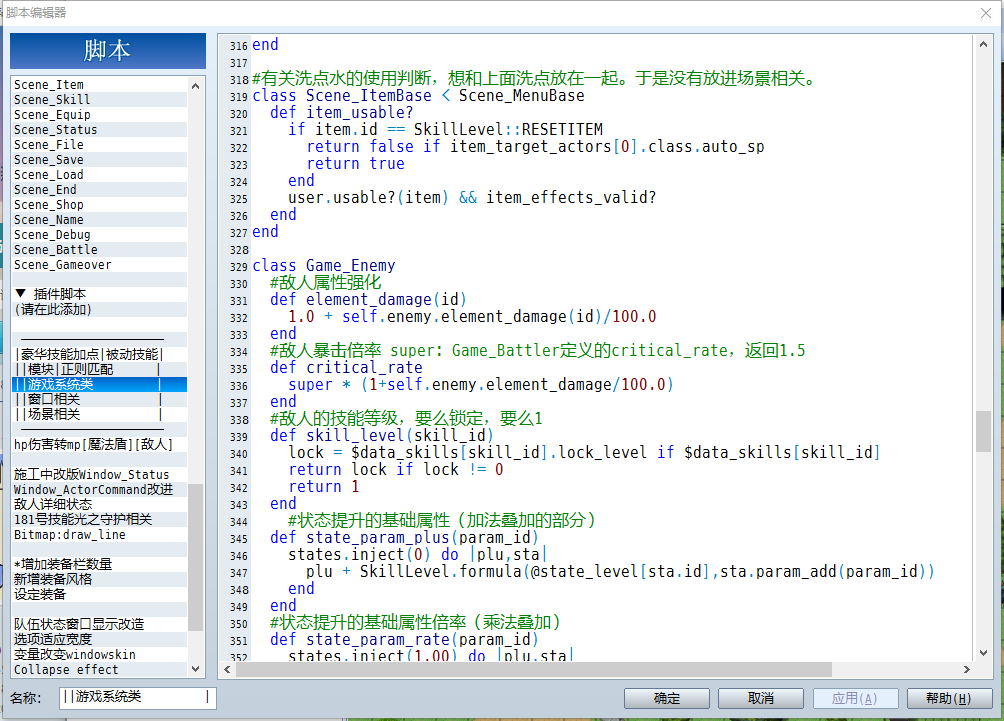Image resolution: width=1004 pixels, height=721 pixels.
Task: Click code line 329 class Game_Enemy
Action: click(x=323, y=266)
